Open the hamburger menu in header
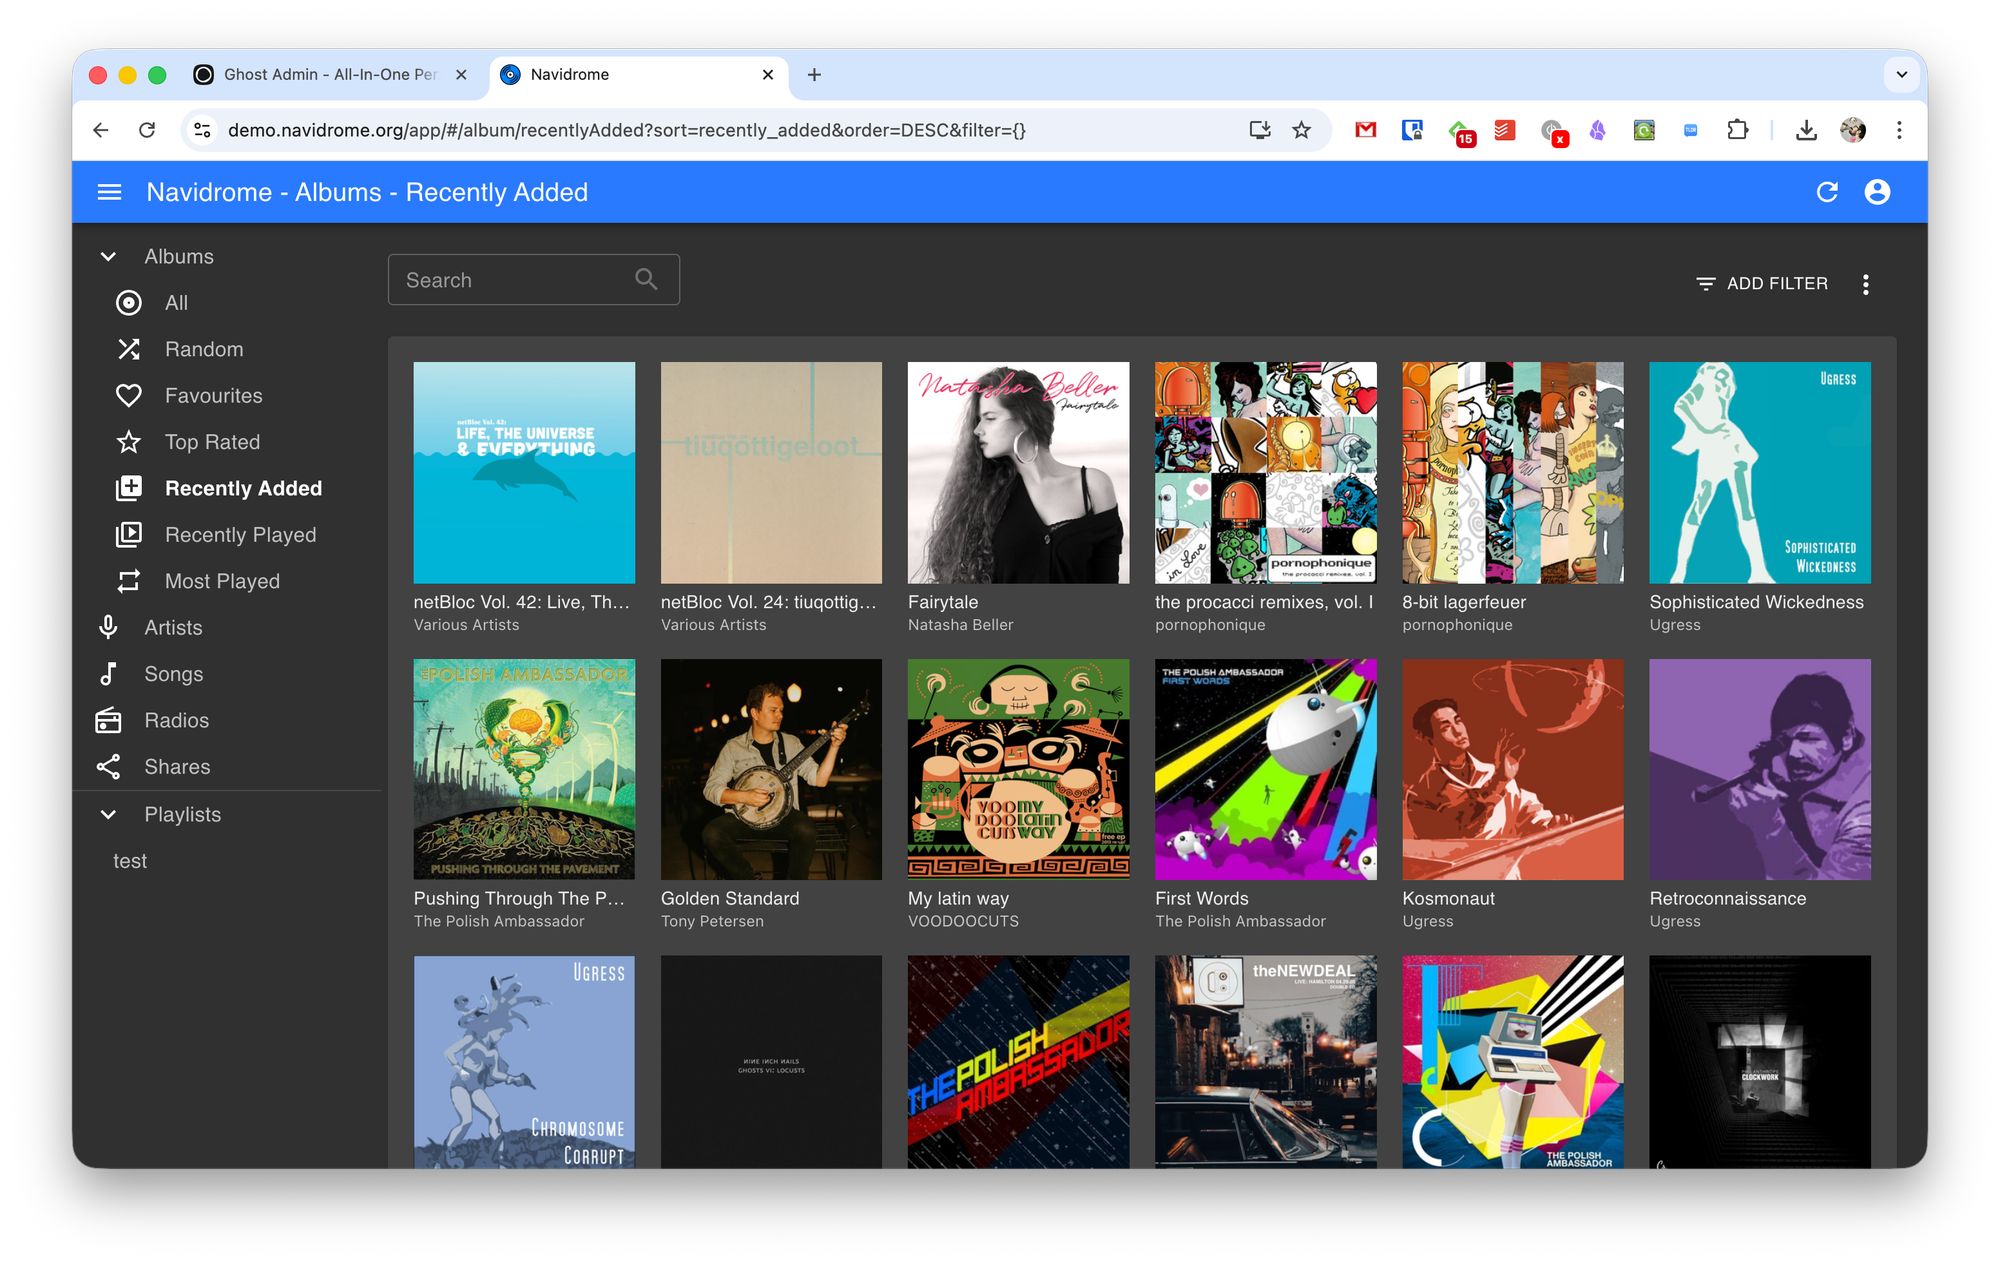The height and width of the screenshot is (1264, 2000). [109, 192]
